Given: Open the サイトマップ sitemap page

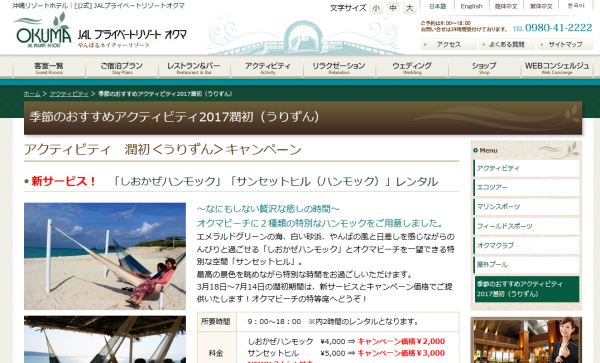Looking at the screenshot, I should click(x=565, y=44).
